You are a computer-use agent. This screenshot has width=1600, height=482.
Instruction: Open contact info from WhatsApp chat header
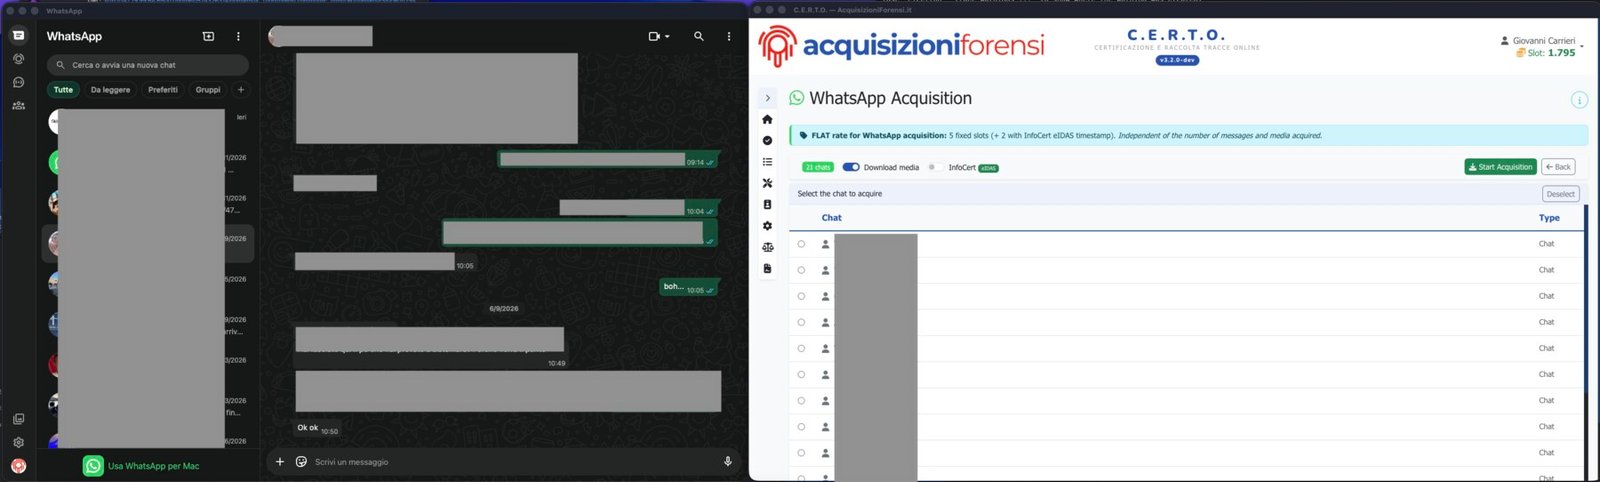(321, 36)
